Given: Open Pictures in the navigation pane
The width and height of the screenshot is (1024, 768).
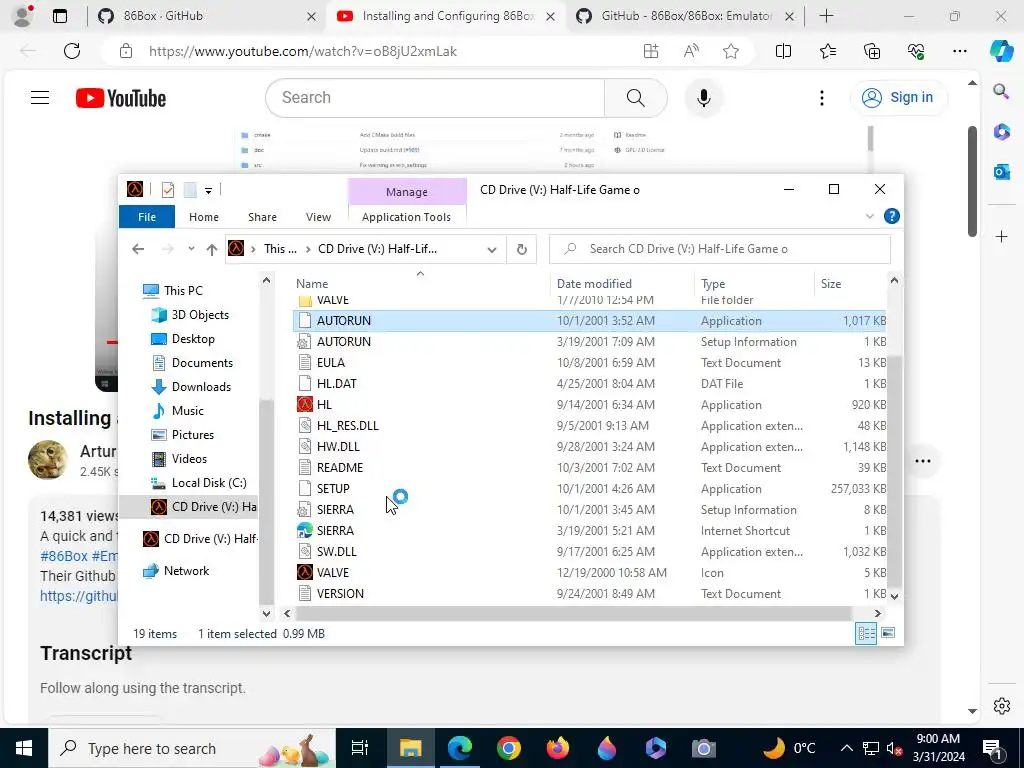Looking at the screenshot, I should pyautogui.click(x=193, y=435).
